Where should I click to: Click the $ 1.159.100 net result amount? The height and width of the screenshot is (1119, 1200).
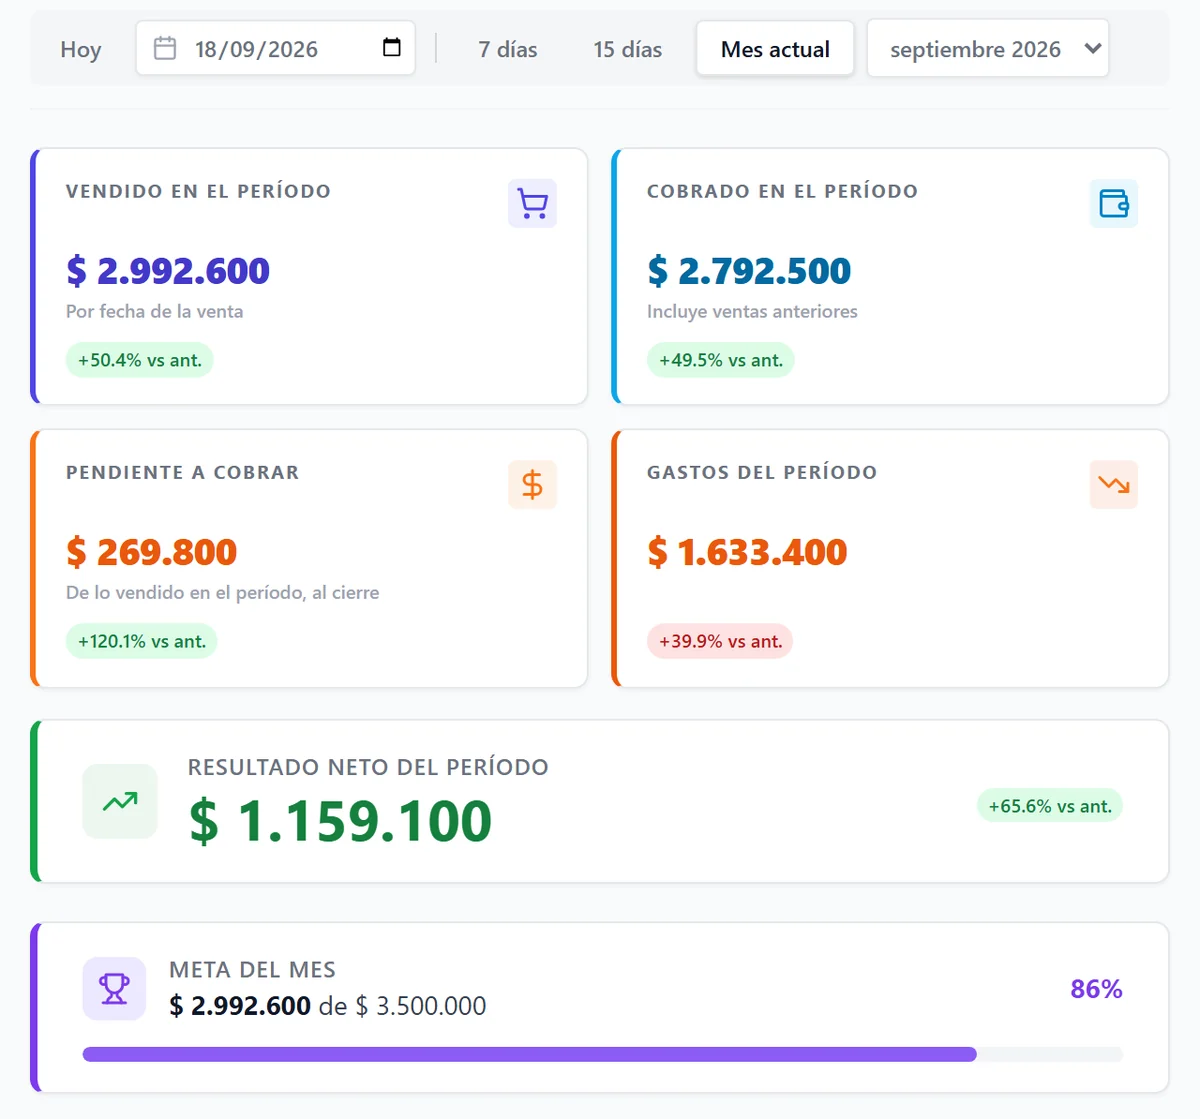coord(340,821)
